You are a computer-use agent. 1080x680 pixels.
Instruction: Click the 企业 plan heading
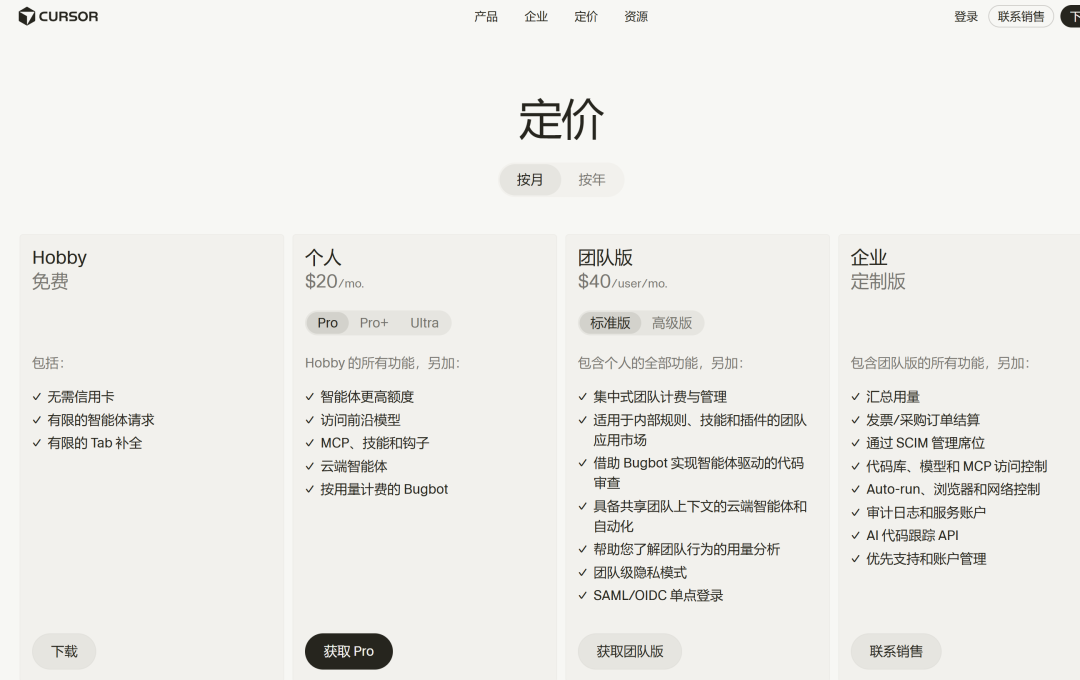pos(869,258)
